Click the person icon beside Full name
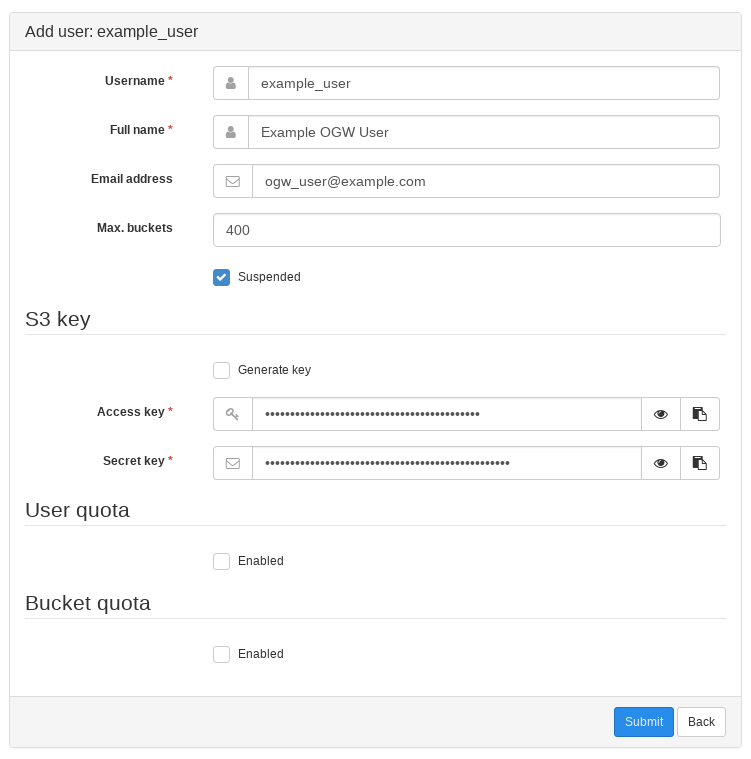This screenshot has width=751, height=759. pos(231,132)
